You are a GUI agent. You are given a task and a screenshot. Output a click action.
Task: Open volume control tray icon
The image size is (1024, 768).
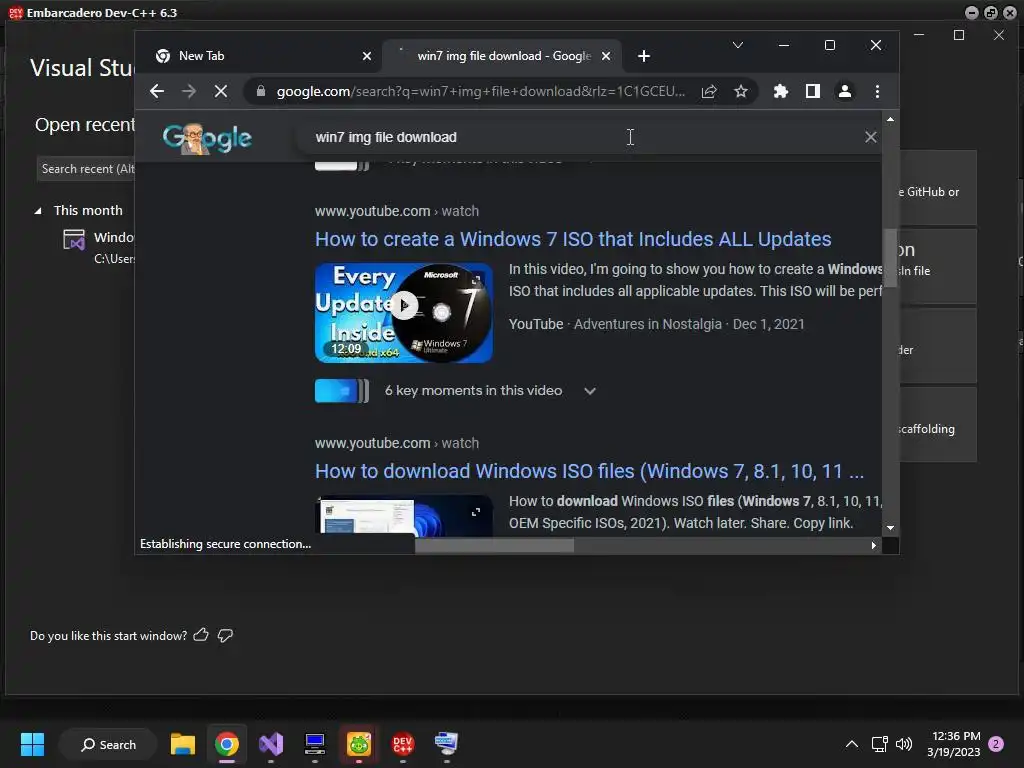coord(904,744)
